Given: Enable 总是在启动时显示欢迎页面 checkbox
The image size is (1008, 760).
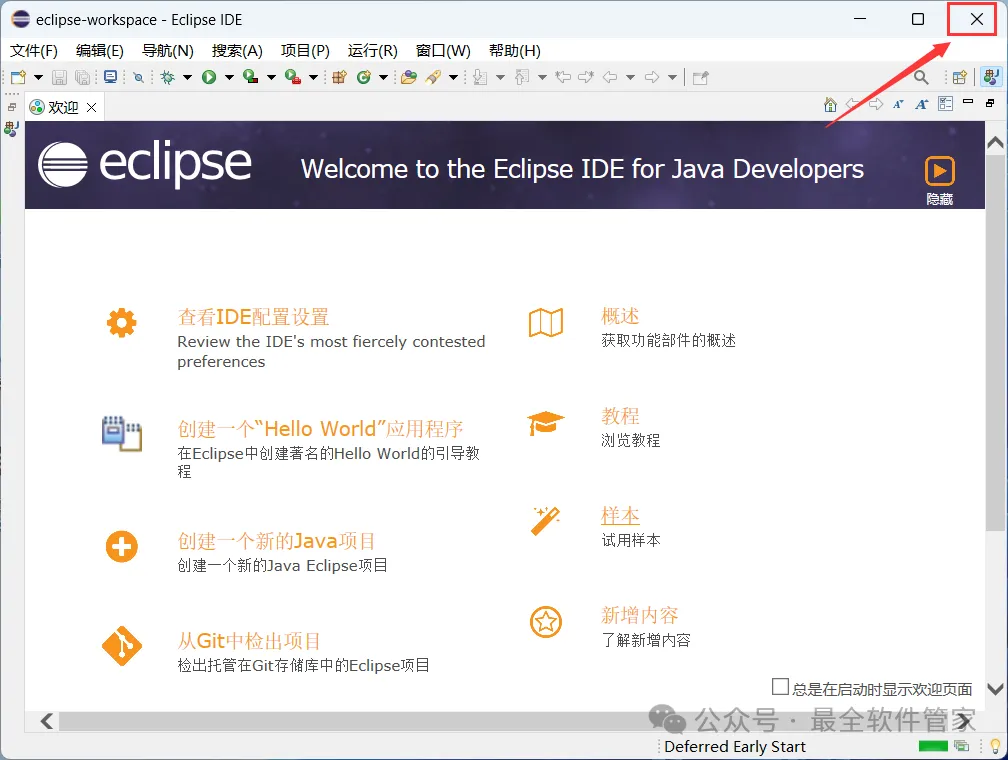Looking at the screenshot, I should (x=780, y=687).
